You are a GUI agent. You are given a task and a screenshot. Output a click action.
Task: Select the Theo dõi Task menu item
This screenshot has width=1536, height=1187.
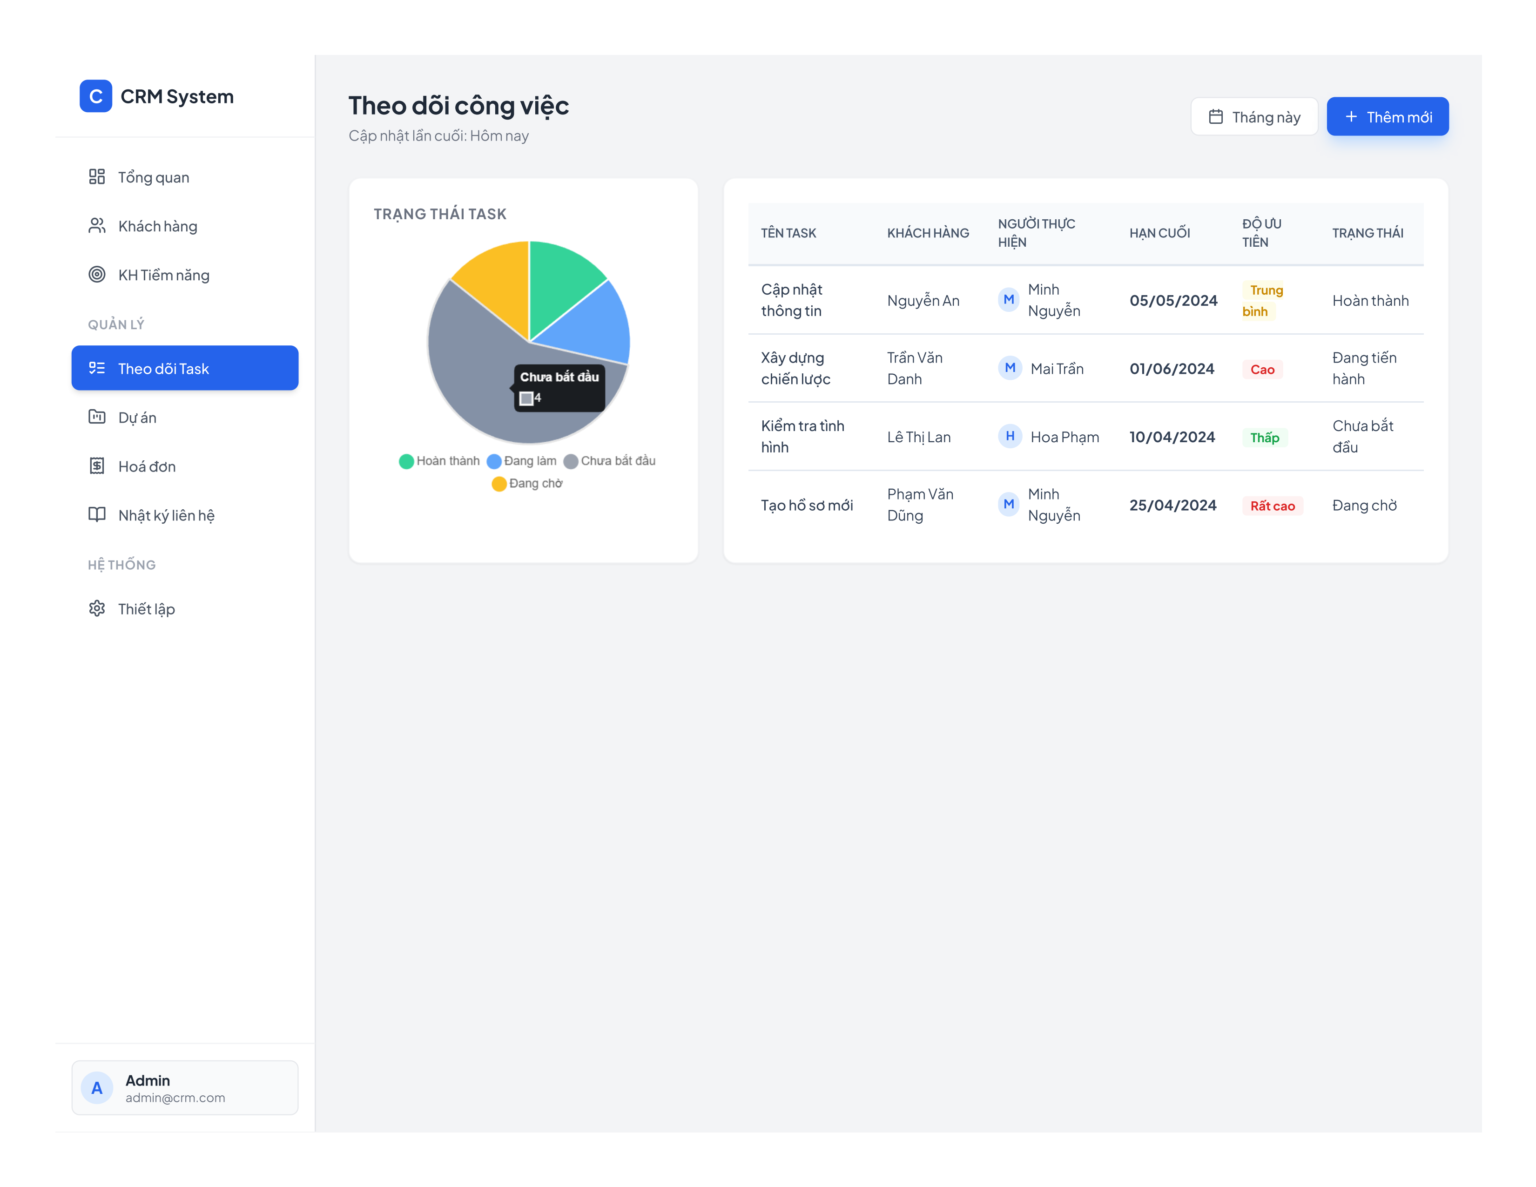[185, 368]
